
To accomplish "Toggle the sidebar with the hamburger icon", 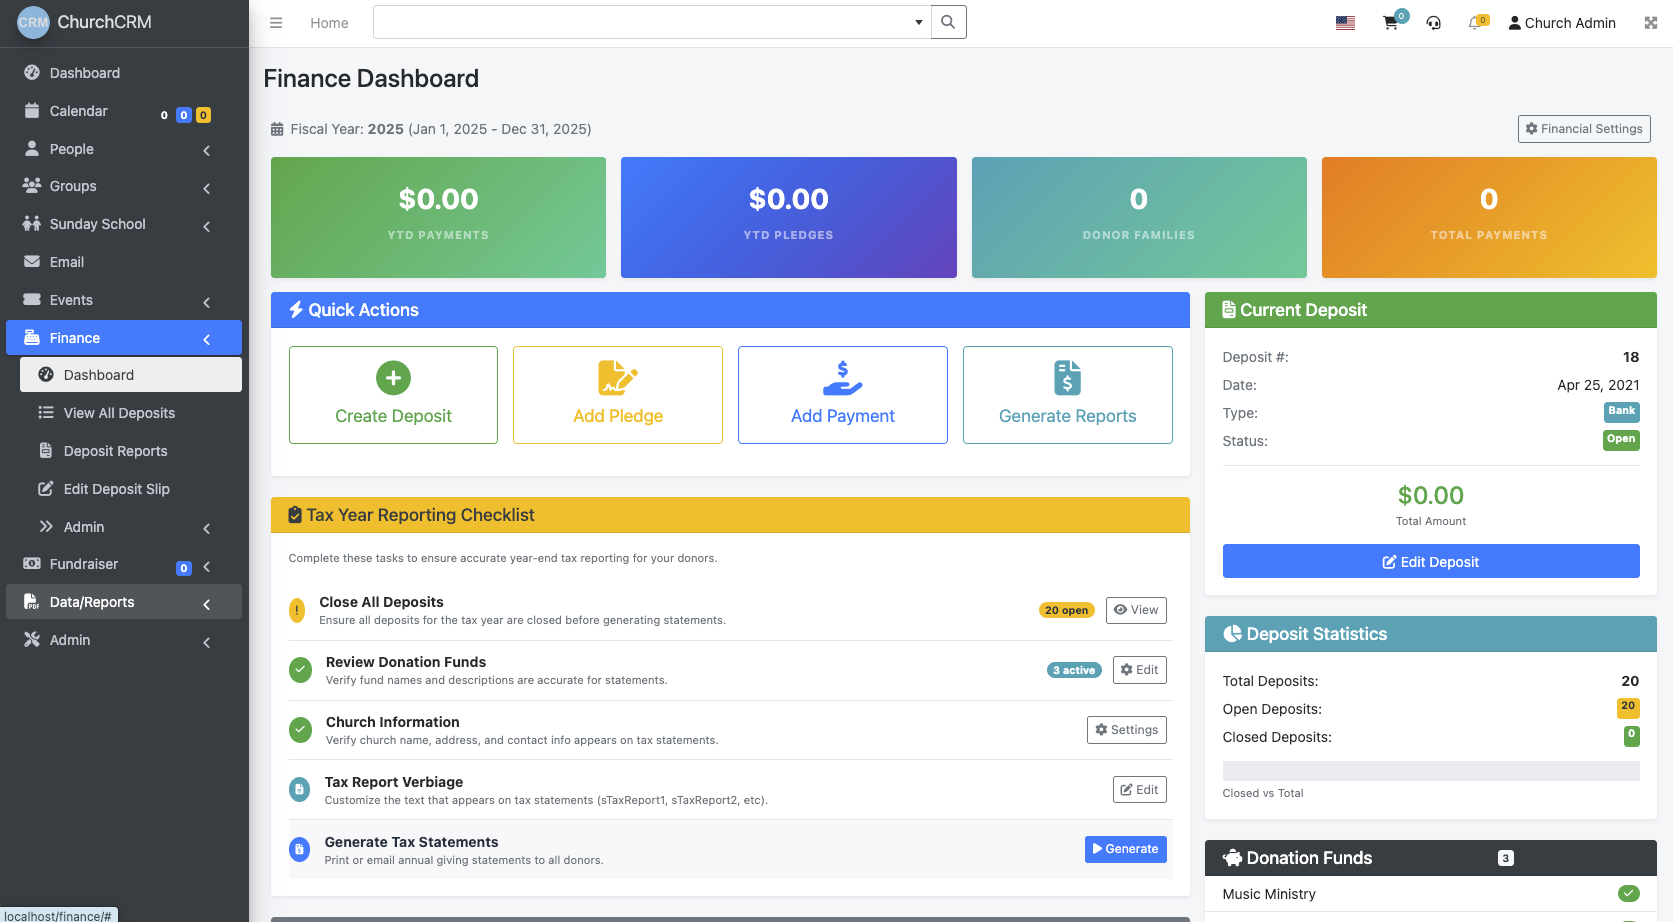I will click(x=276, y=22).
